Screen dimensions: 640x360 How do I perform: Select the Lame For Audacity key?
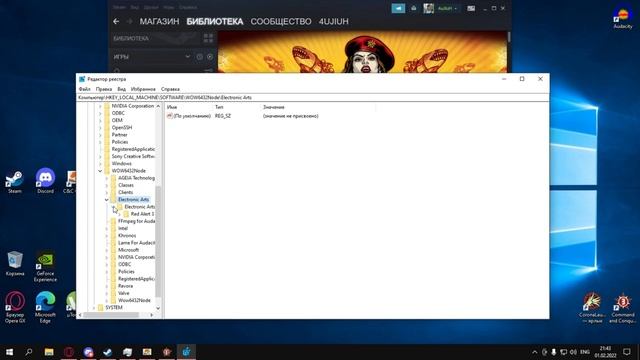coord(136,243)
